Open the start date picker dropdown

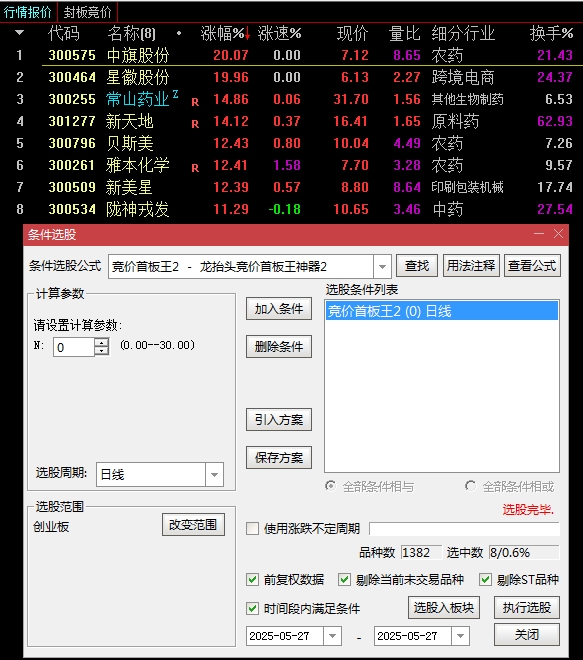[x=333, y=636]
